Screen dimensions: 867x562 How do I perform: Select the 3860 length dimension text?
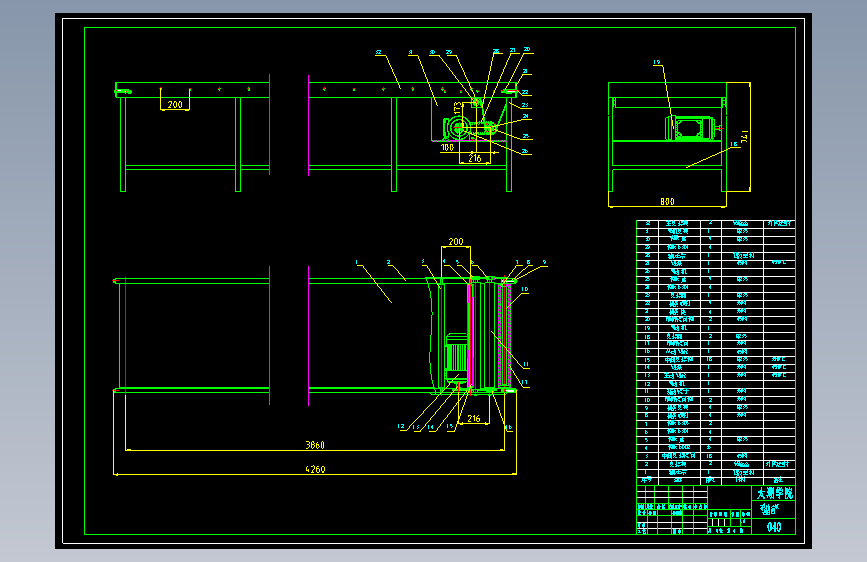[315, 445]
